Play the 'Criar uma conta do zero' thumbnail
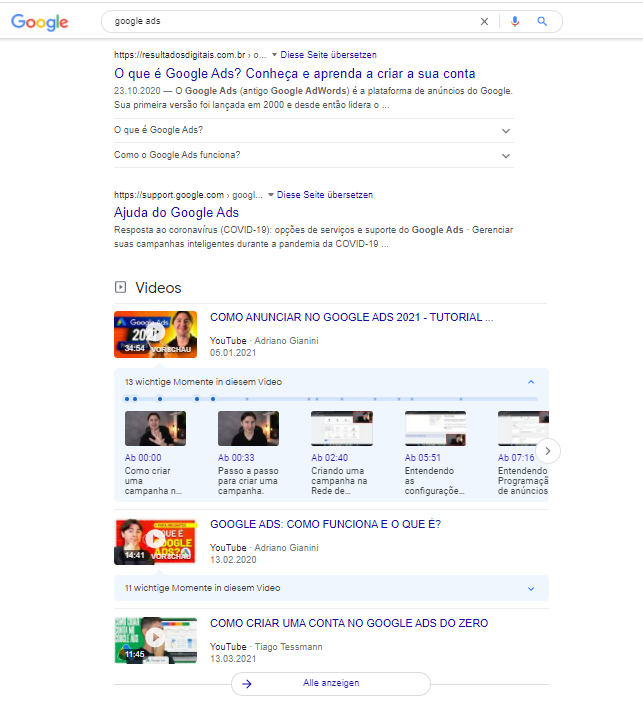 tap(155, 640)
